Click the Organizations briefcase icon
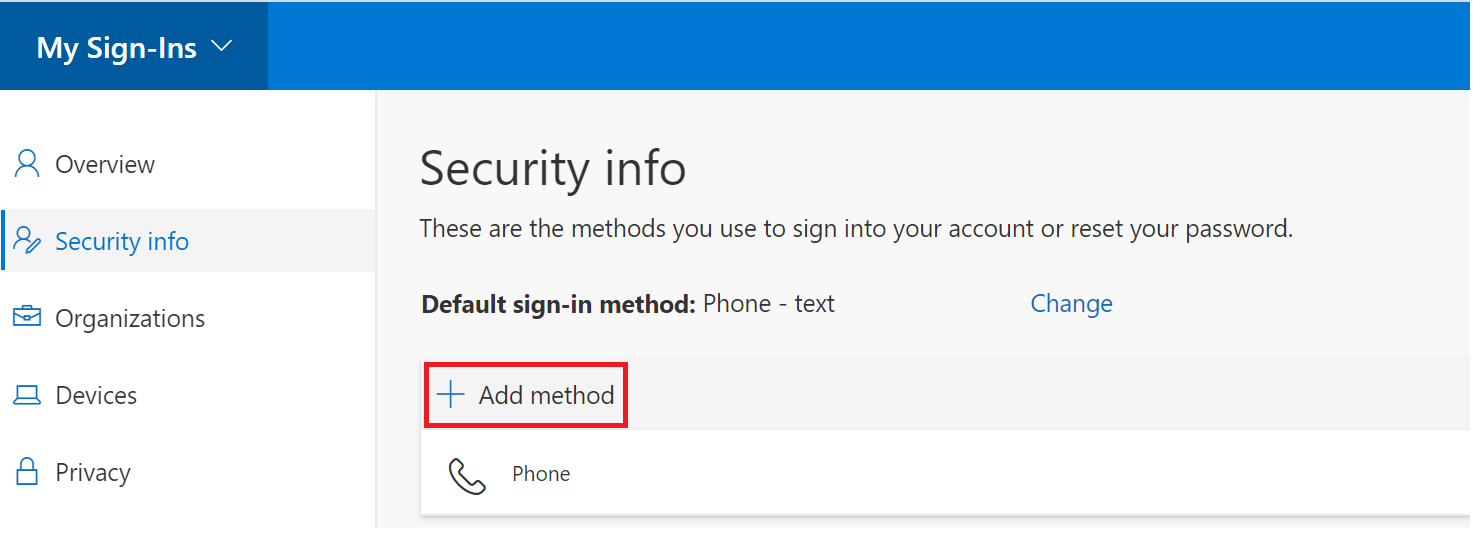Viewport: 1481px width, 536px height. pyautogui.click(x=27, y=318)
